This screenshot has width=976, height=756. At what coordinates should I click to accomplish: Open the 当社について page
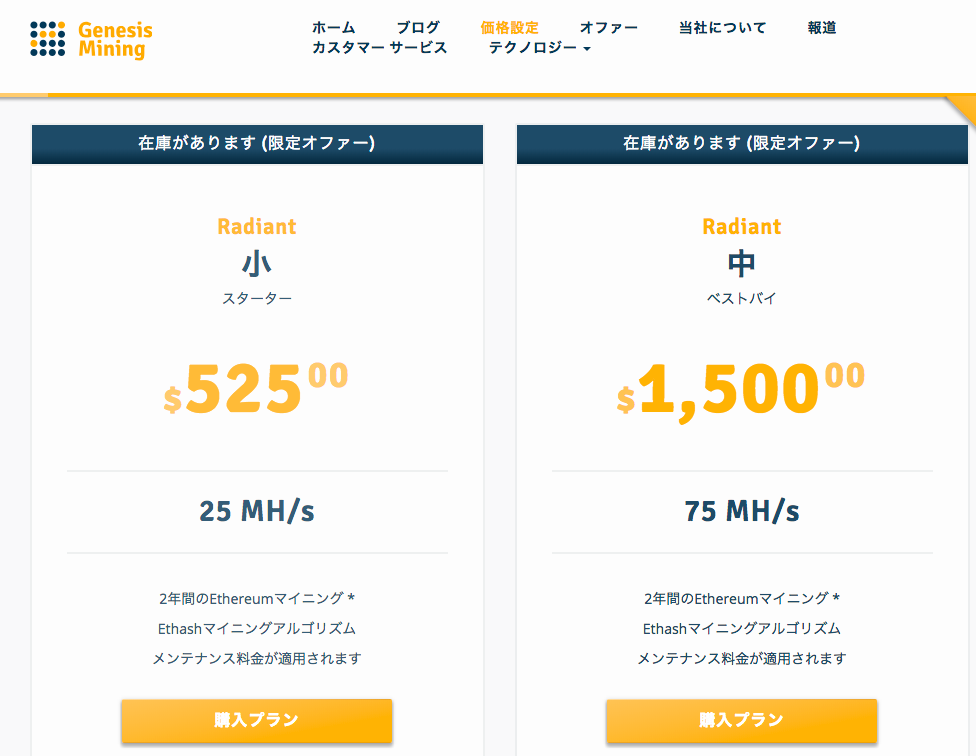(x=723, y=27)
